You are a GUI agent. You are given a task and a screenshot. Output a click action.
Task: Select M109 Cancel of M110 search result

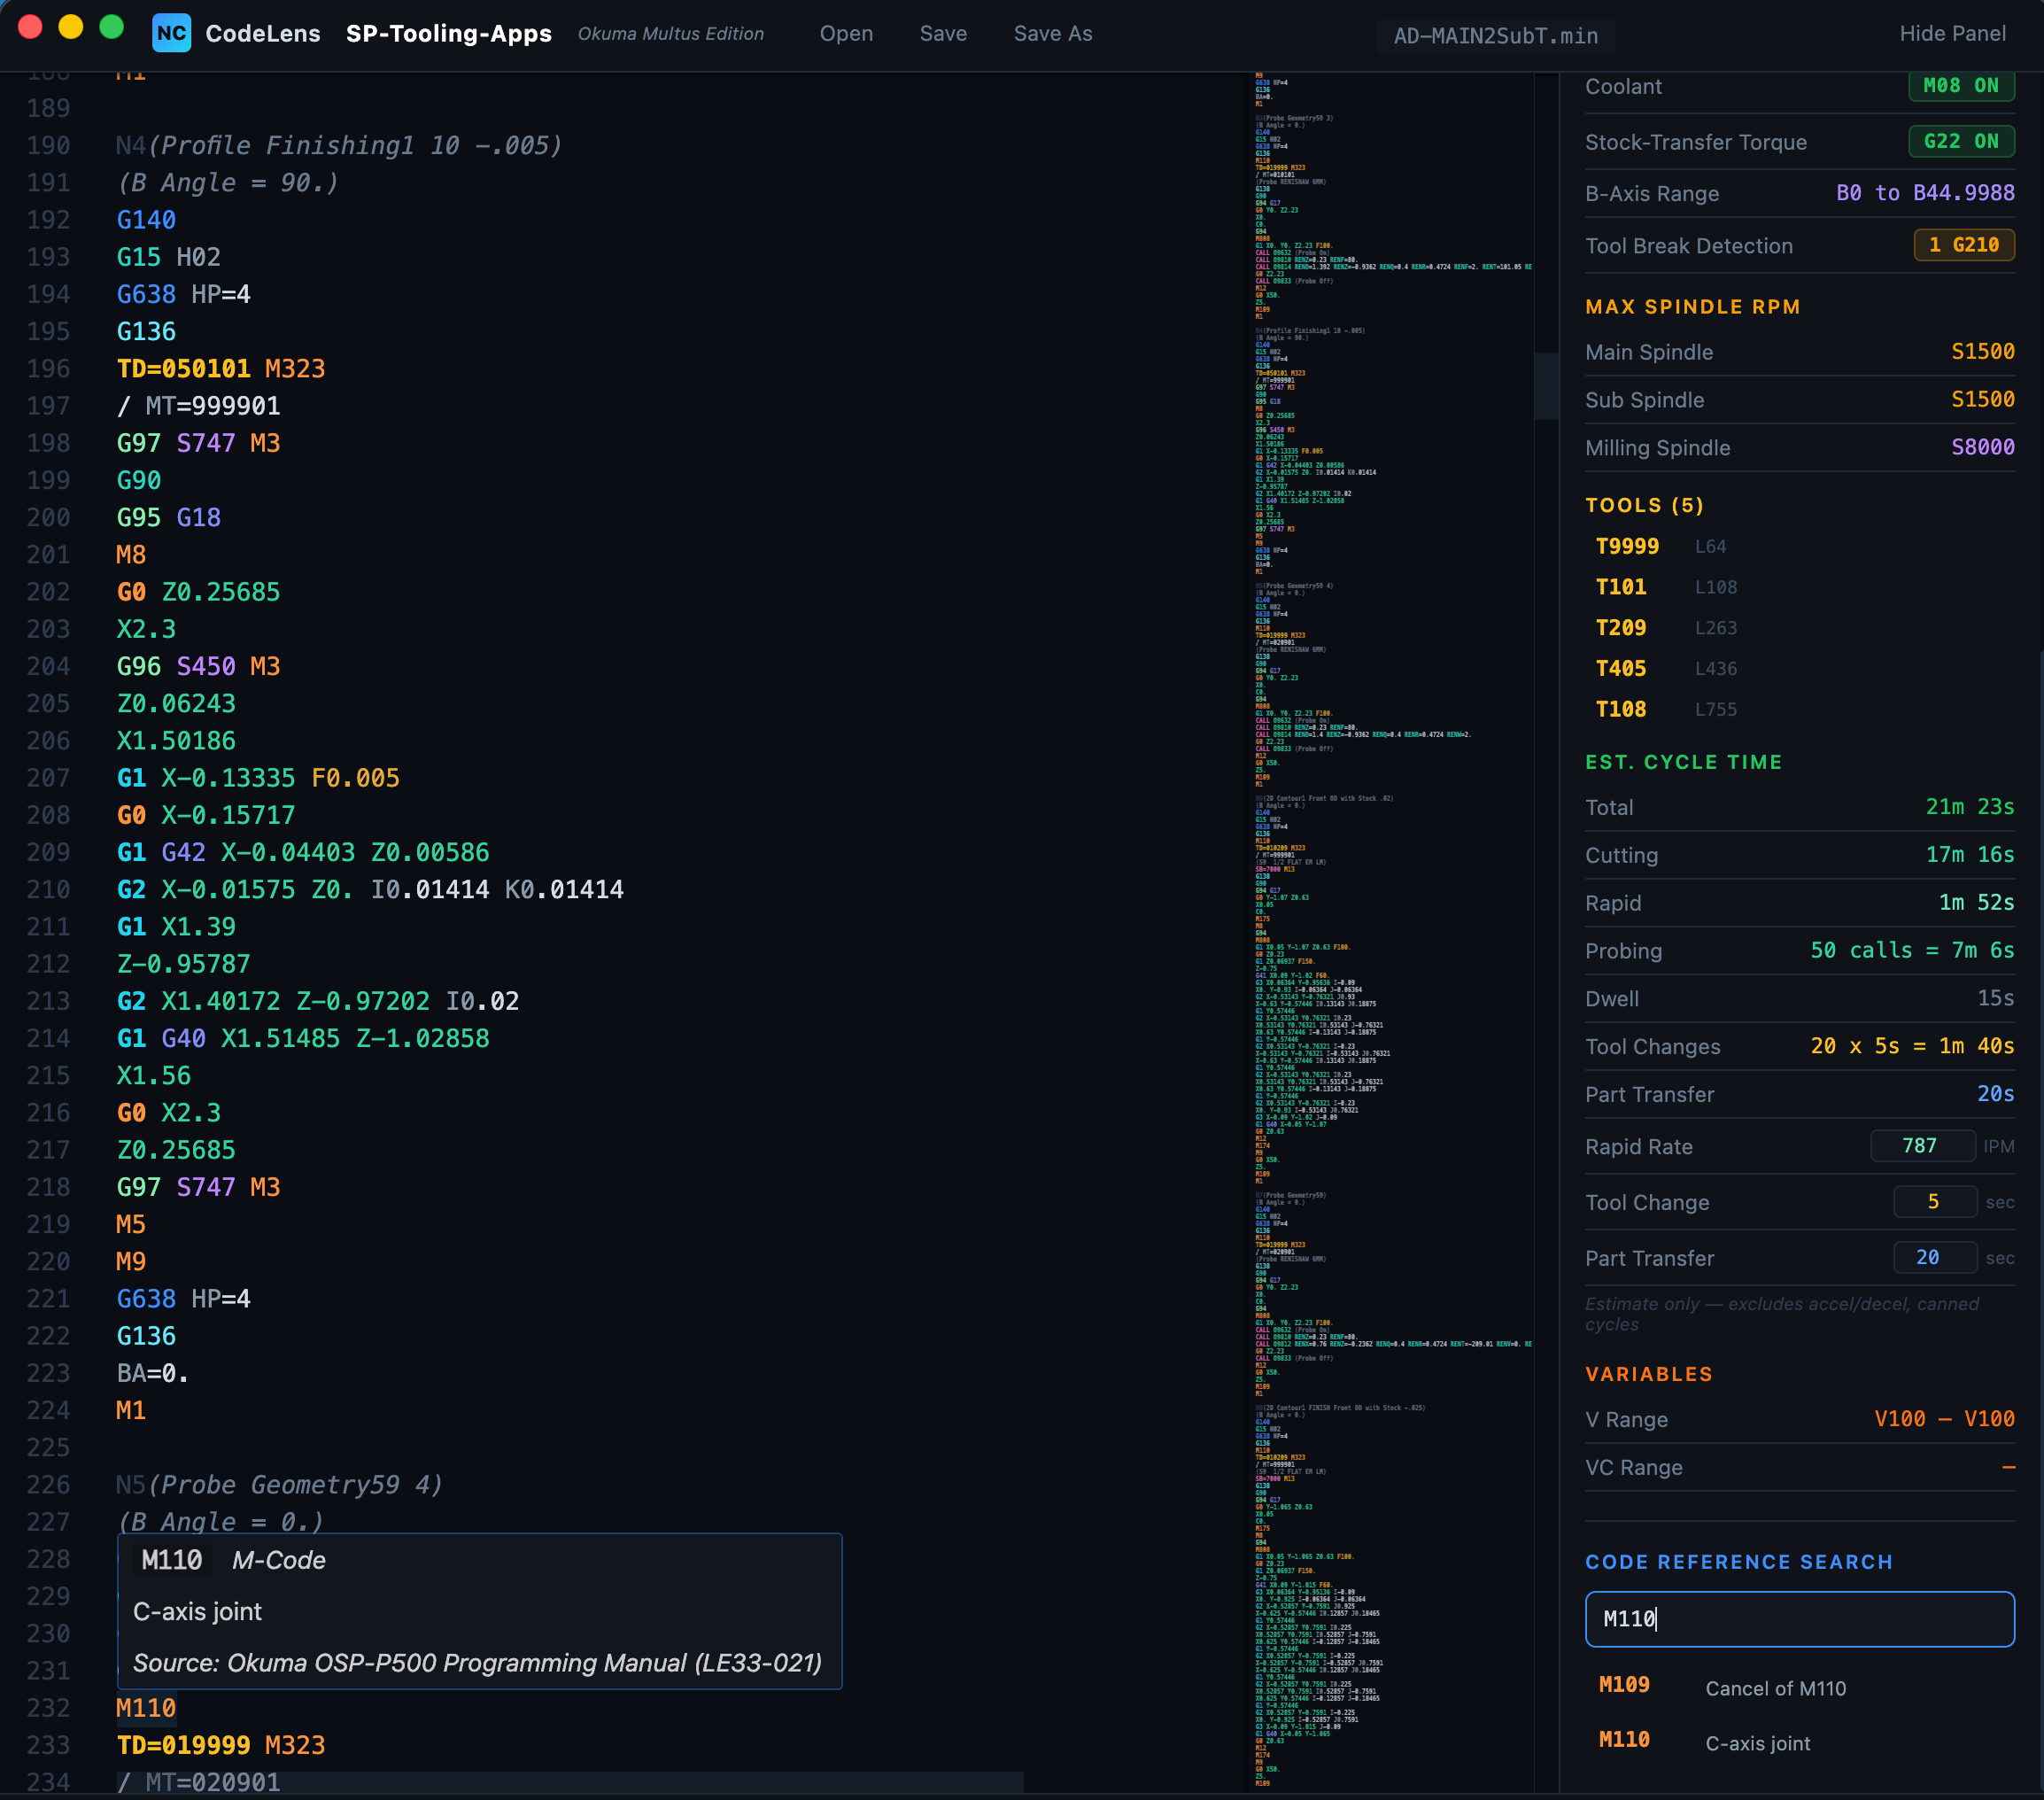point(1799,1688)
